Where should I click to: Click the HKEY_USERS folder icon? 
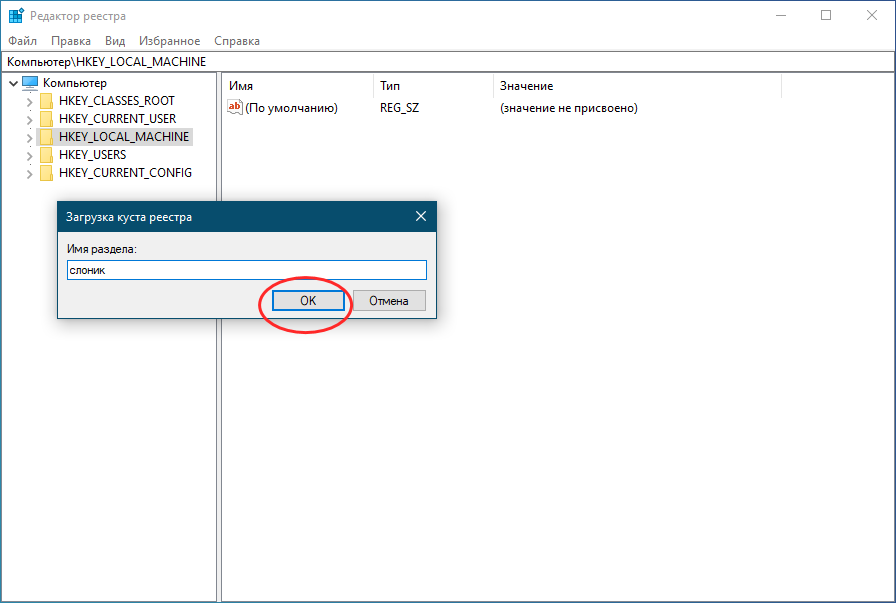pos(47,155)
